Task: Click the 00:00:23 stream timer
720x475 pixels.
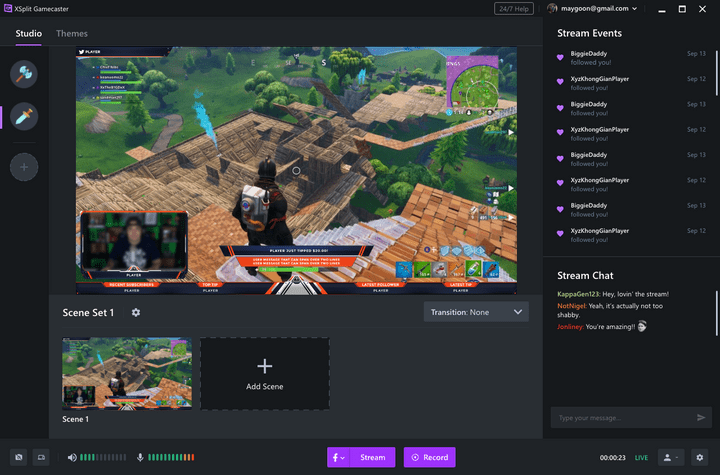Action: (x=612, y=458)
